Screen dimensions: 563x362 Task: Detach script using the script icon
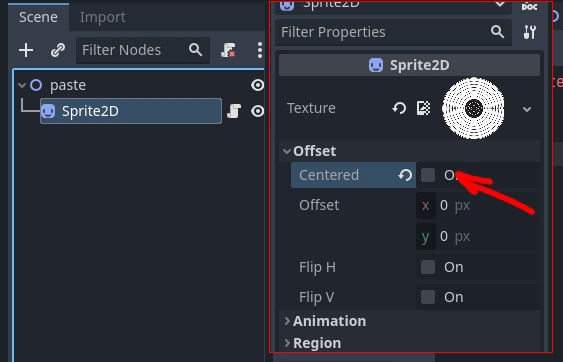click(228, 50)
